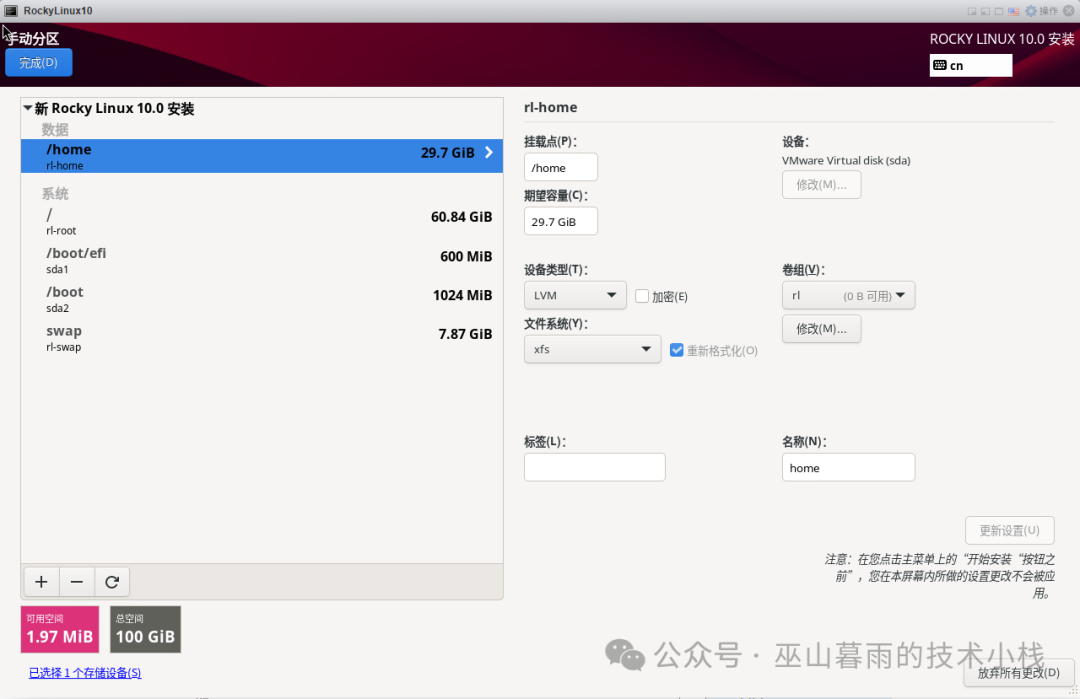This screenshot has width=1080, height=699.
Task: Click the 挂载点 /home input field
Action: (560, 167)
